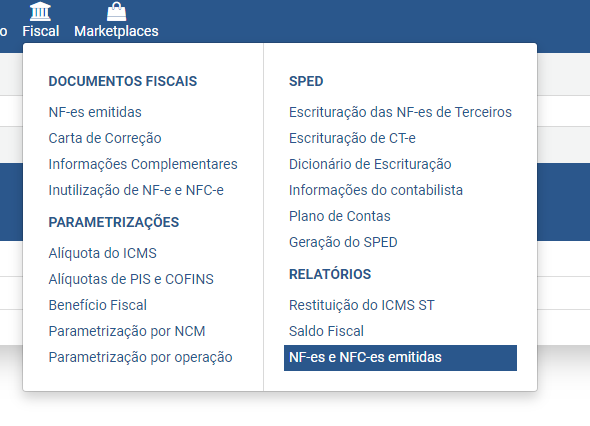
Task: Open the Fiscal menu label
Action: (41, 31)
